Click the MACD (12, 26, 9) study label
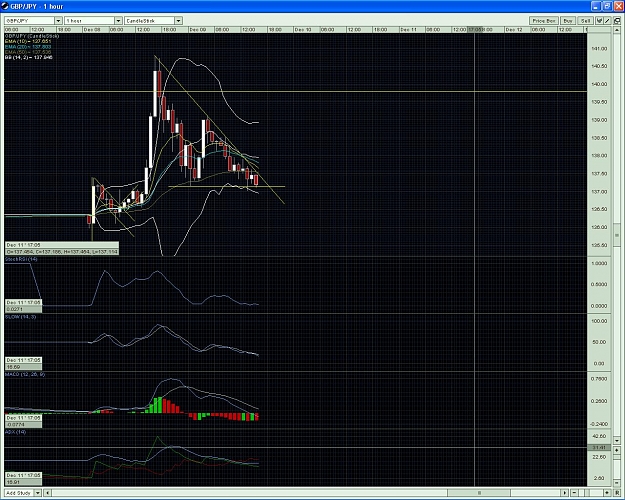 pos(25,374)
